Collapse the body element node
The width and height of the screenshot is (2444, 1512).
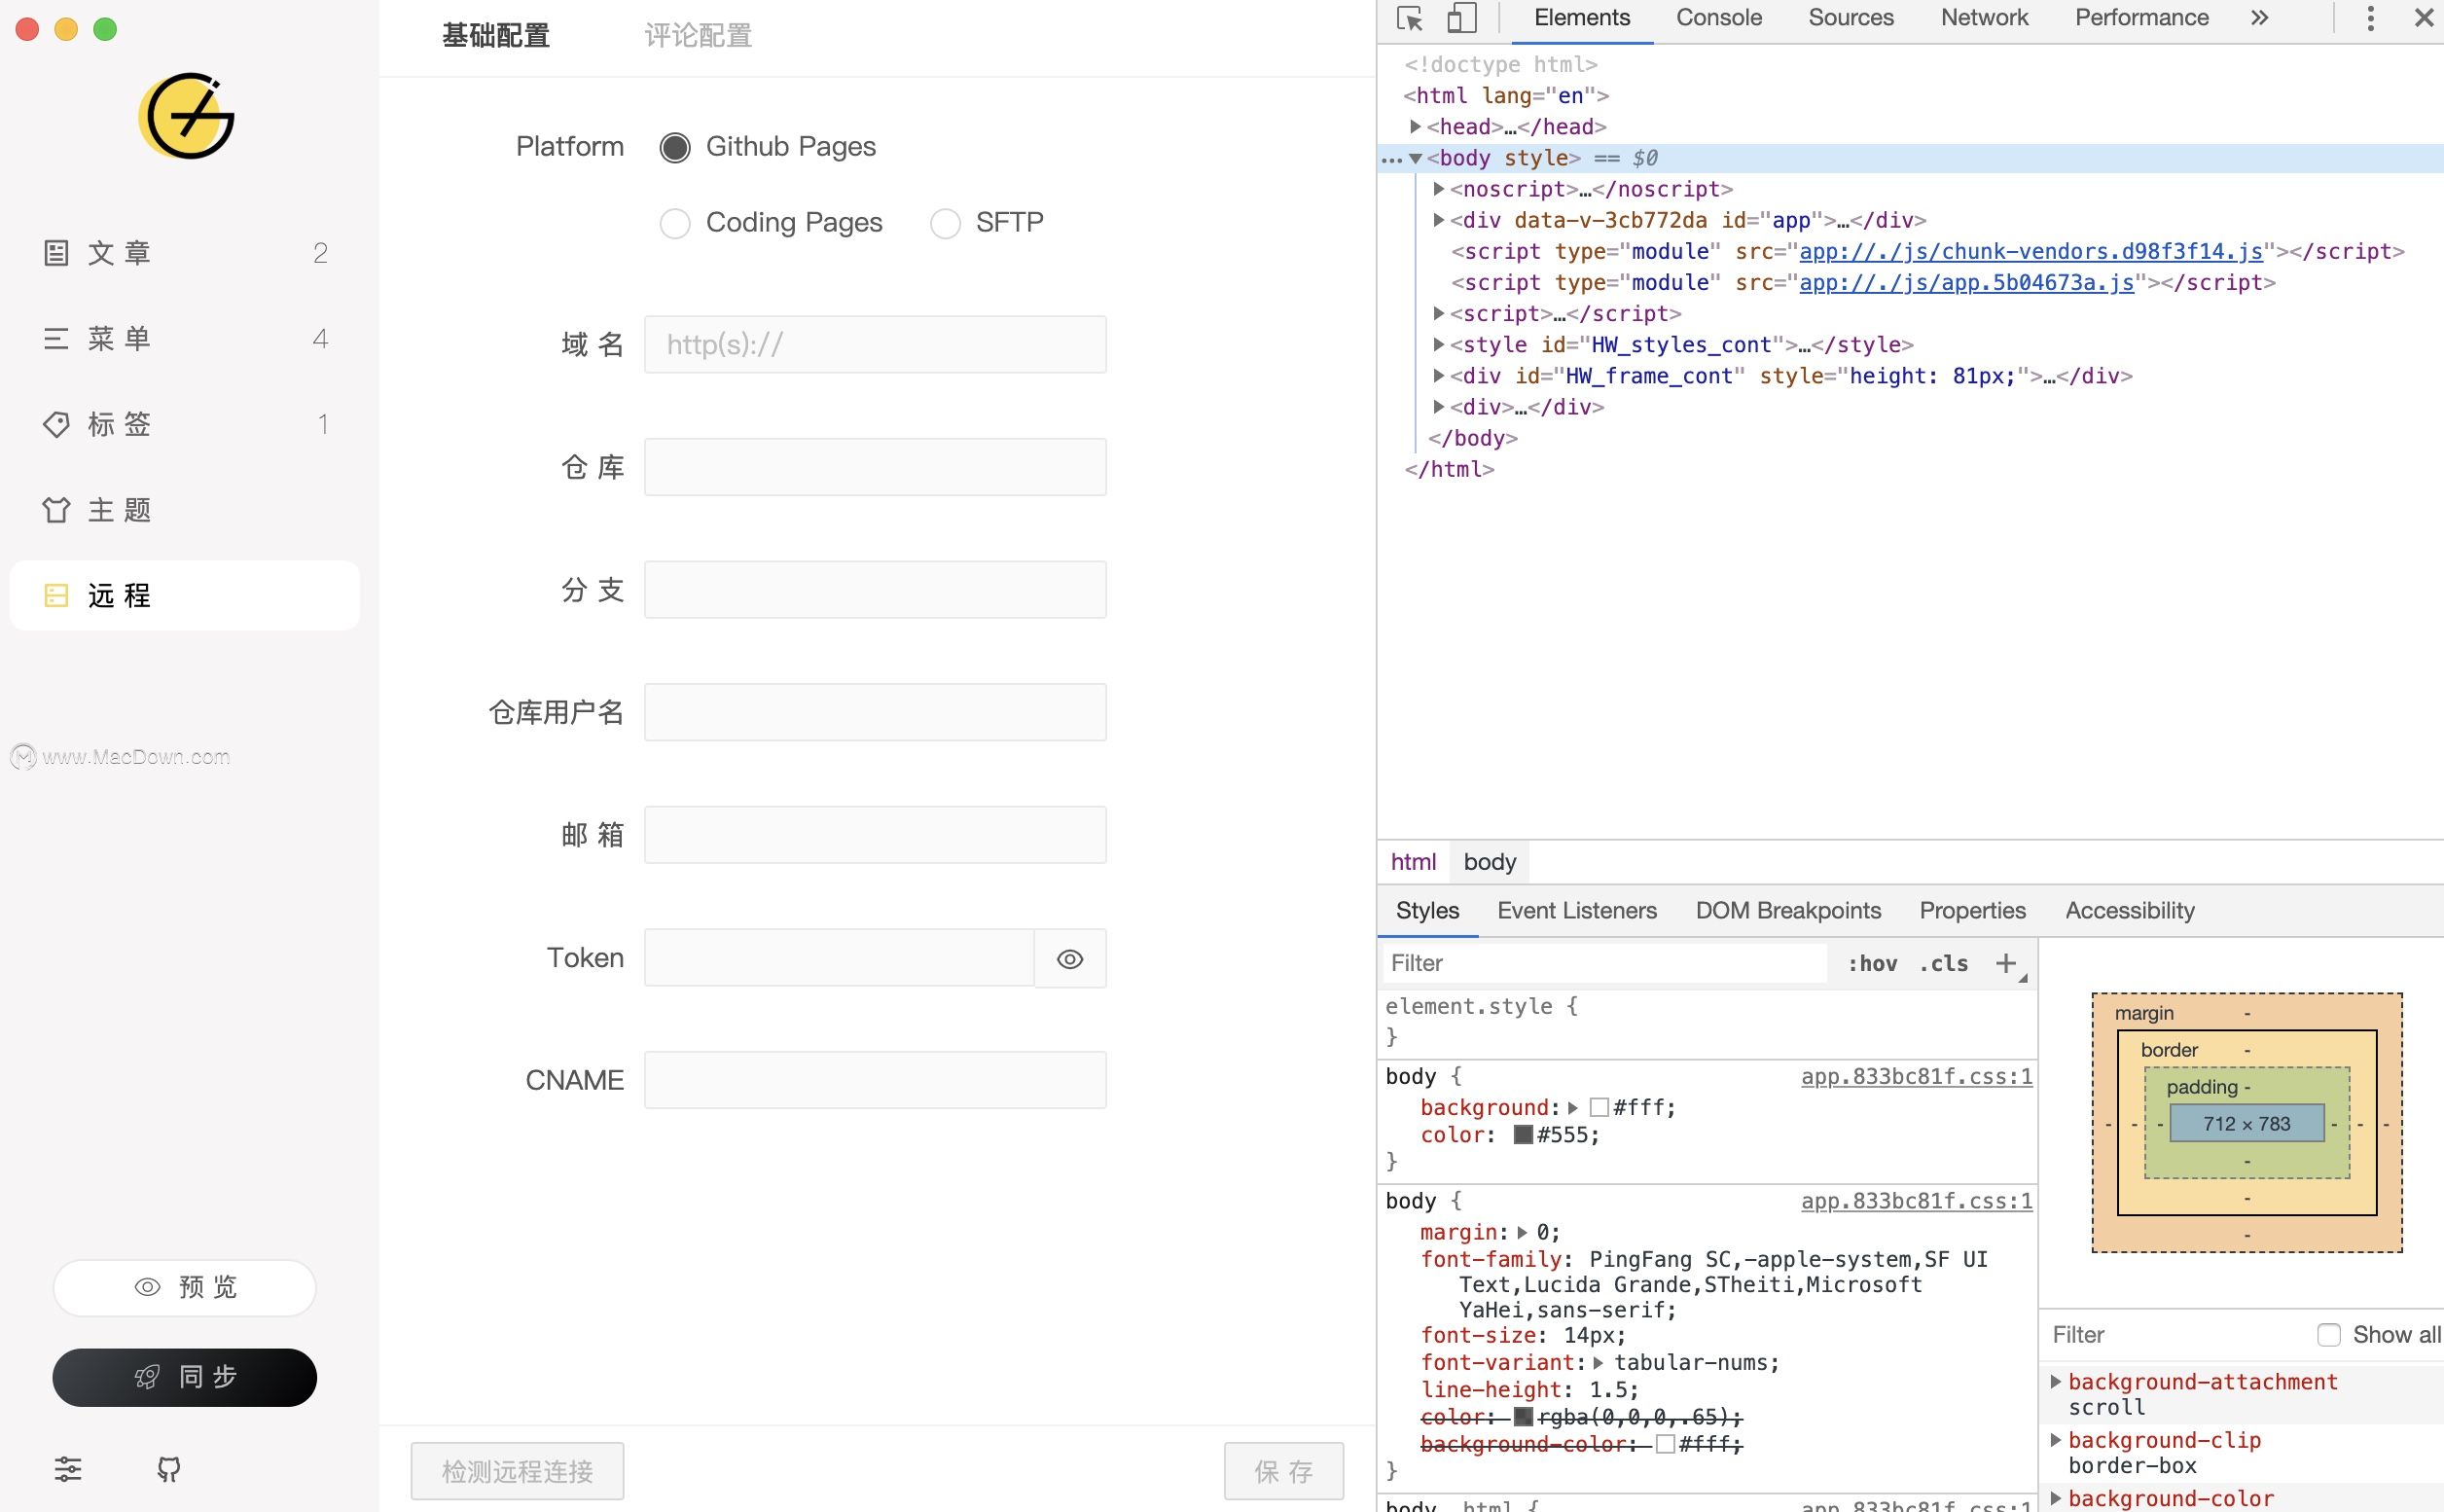[1415, 158]
